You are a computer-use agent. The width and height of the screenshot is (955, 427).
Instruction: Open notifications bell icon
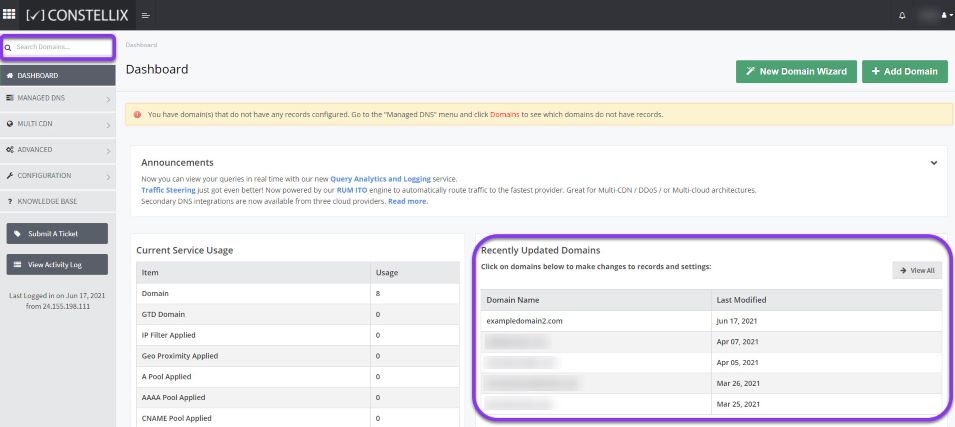coord(902,16)
